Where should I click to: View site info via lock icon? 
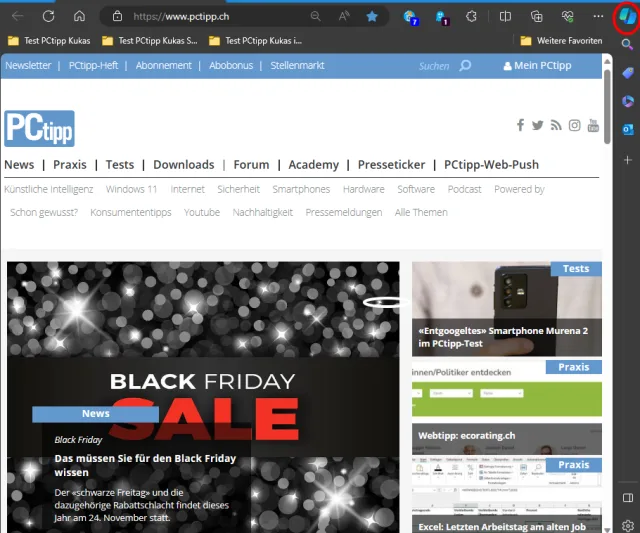tap(117, 16)
